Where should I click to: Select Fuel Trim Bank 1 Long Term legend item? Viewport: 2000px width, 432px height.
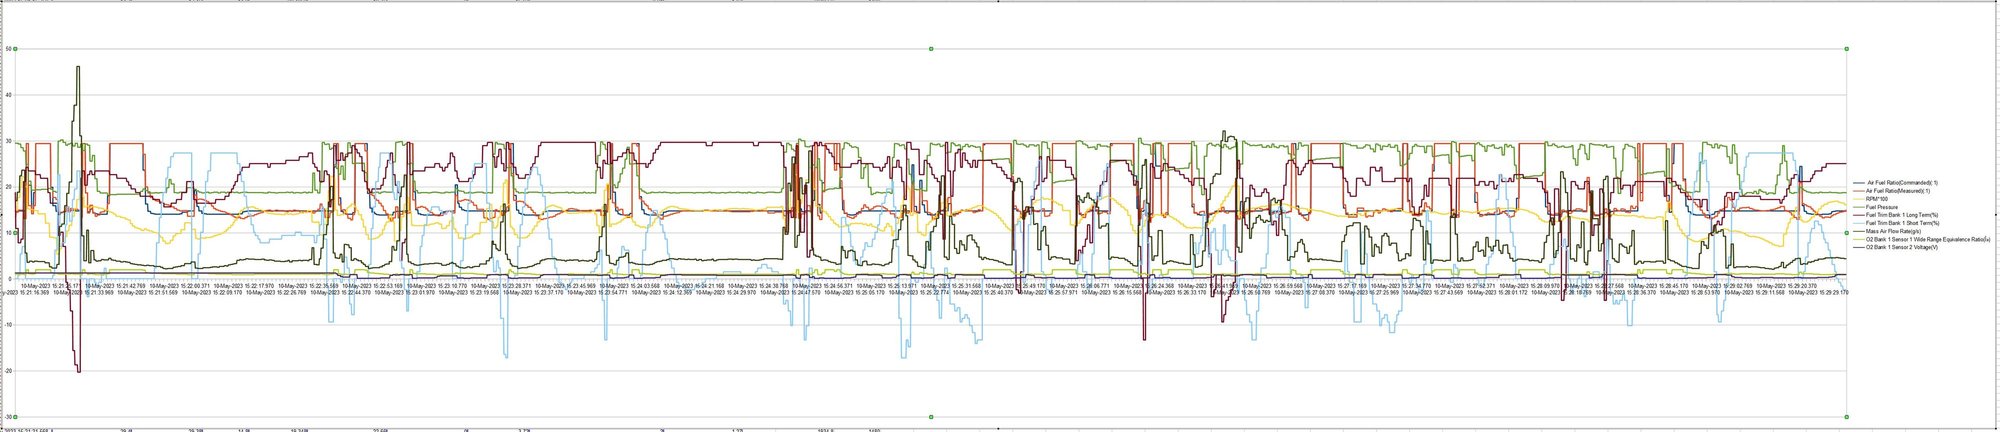1902,215
